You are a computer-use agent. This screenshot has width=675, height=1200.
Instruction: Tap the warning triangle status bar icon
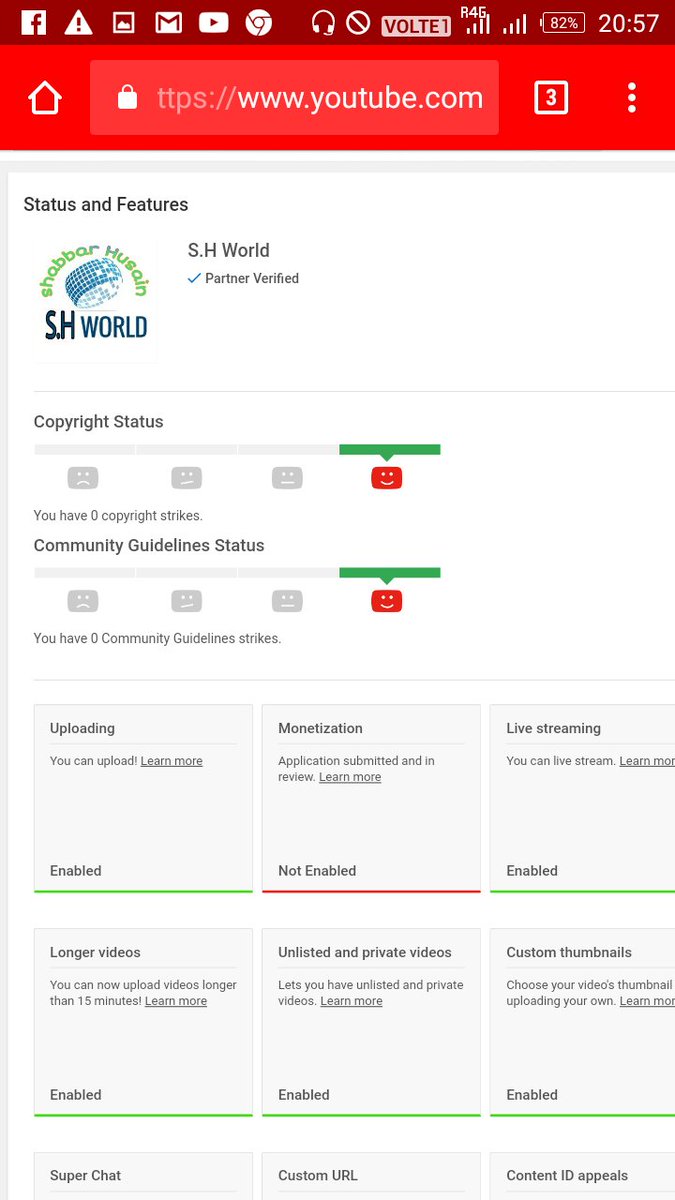[x=78, y=22]
